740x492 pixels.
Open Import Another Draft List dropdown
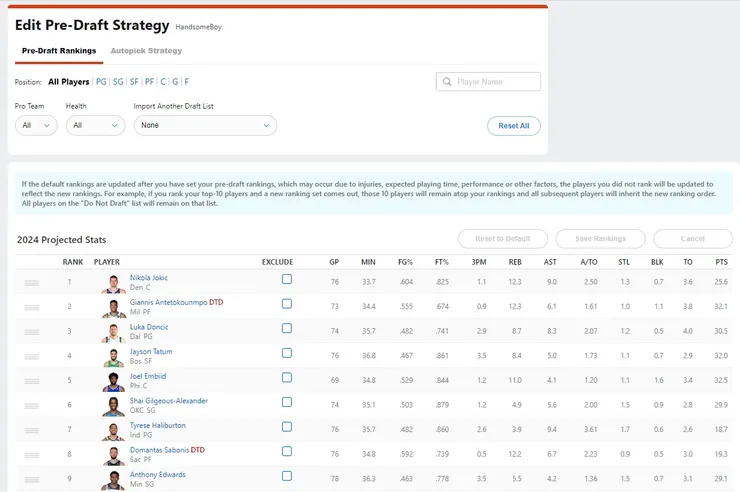pyautogui.click(x=205, y=125)
